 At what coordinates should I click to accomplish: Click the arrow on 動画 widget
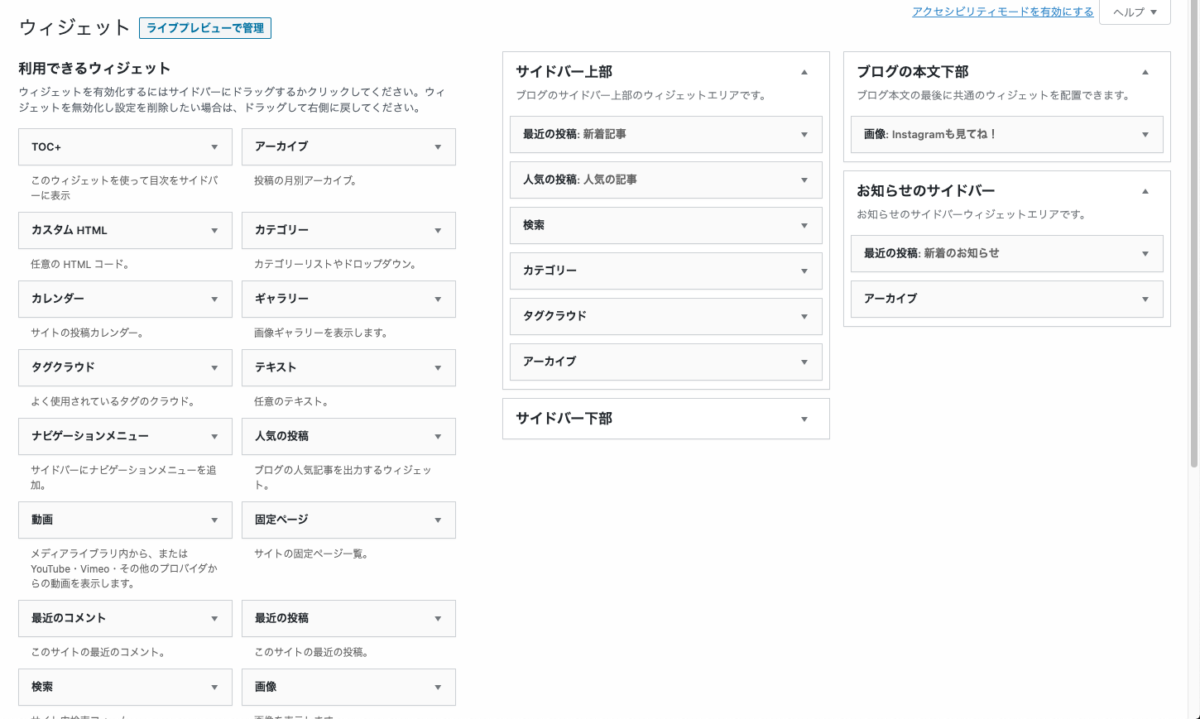click(x=214, y=520)
